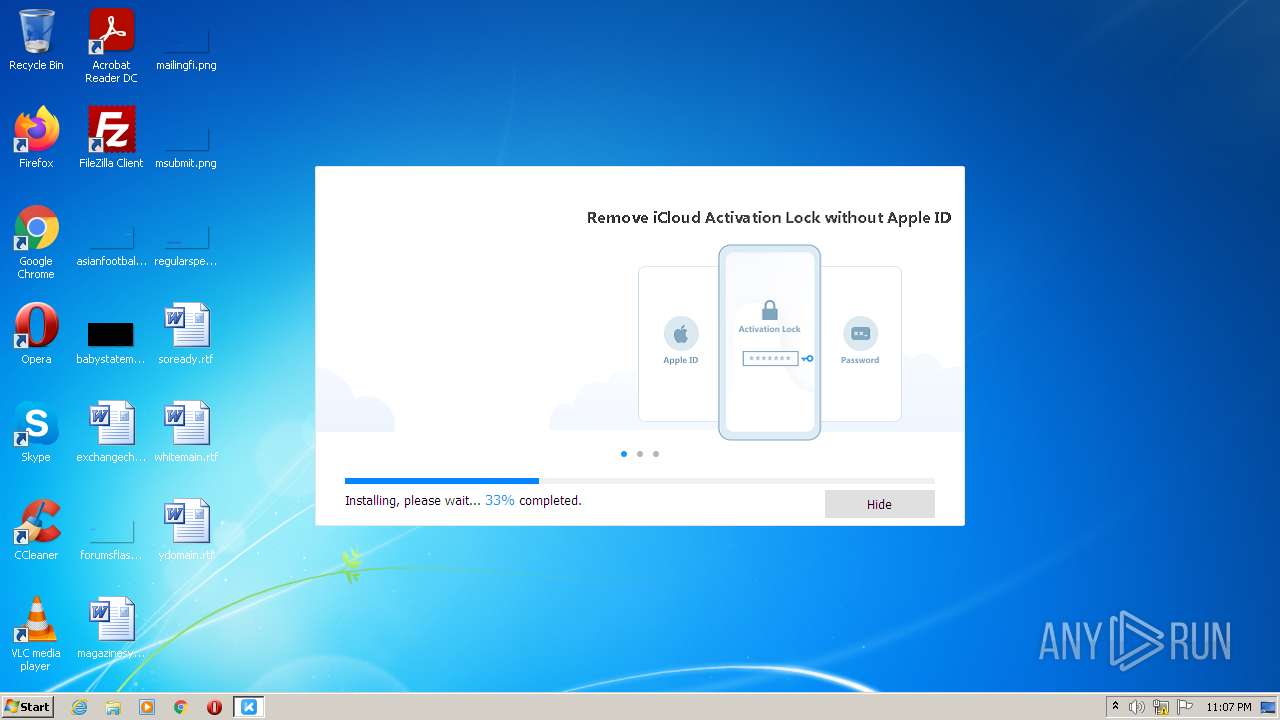Open Windows Explorer from taskbar

(x=113, y=707)
